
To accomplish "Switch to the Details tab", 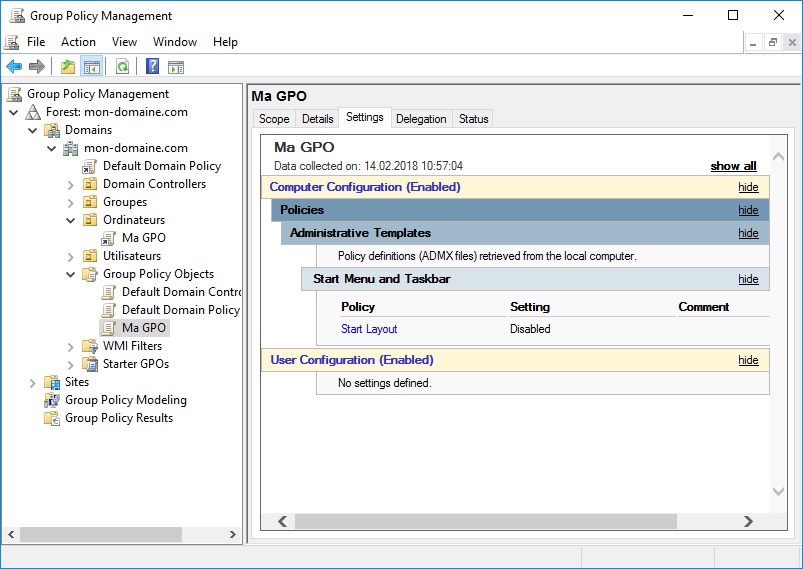I will pyautogui.click(x=318, y=119).
